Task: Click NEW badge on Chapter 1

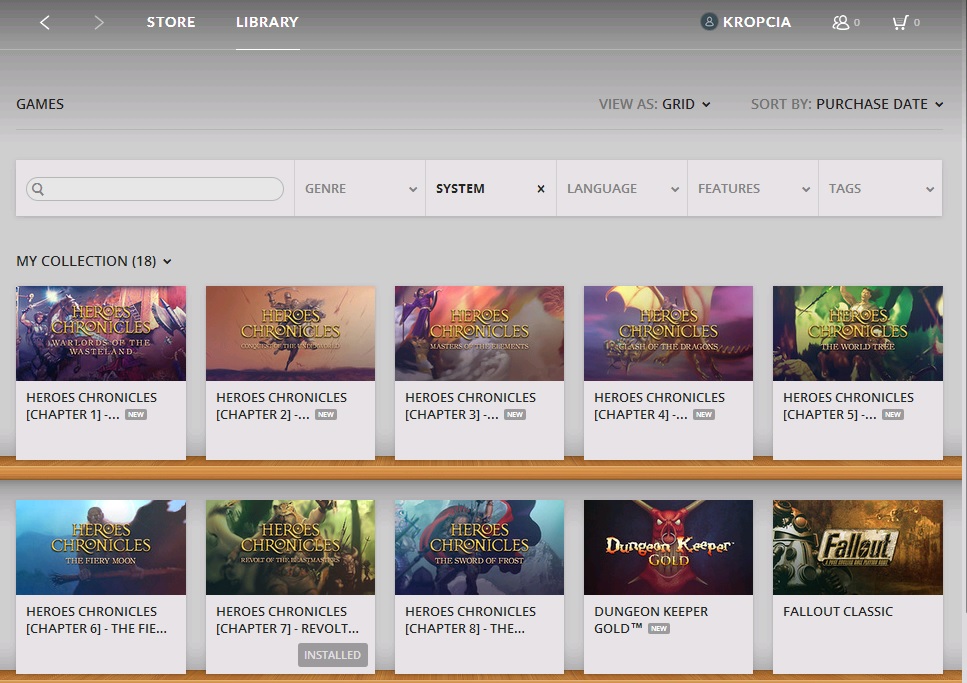Action: coord(136,415)
